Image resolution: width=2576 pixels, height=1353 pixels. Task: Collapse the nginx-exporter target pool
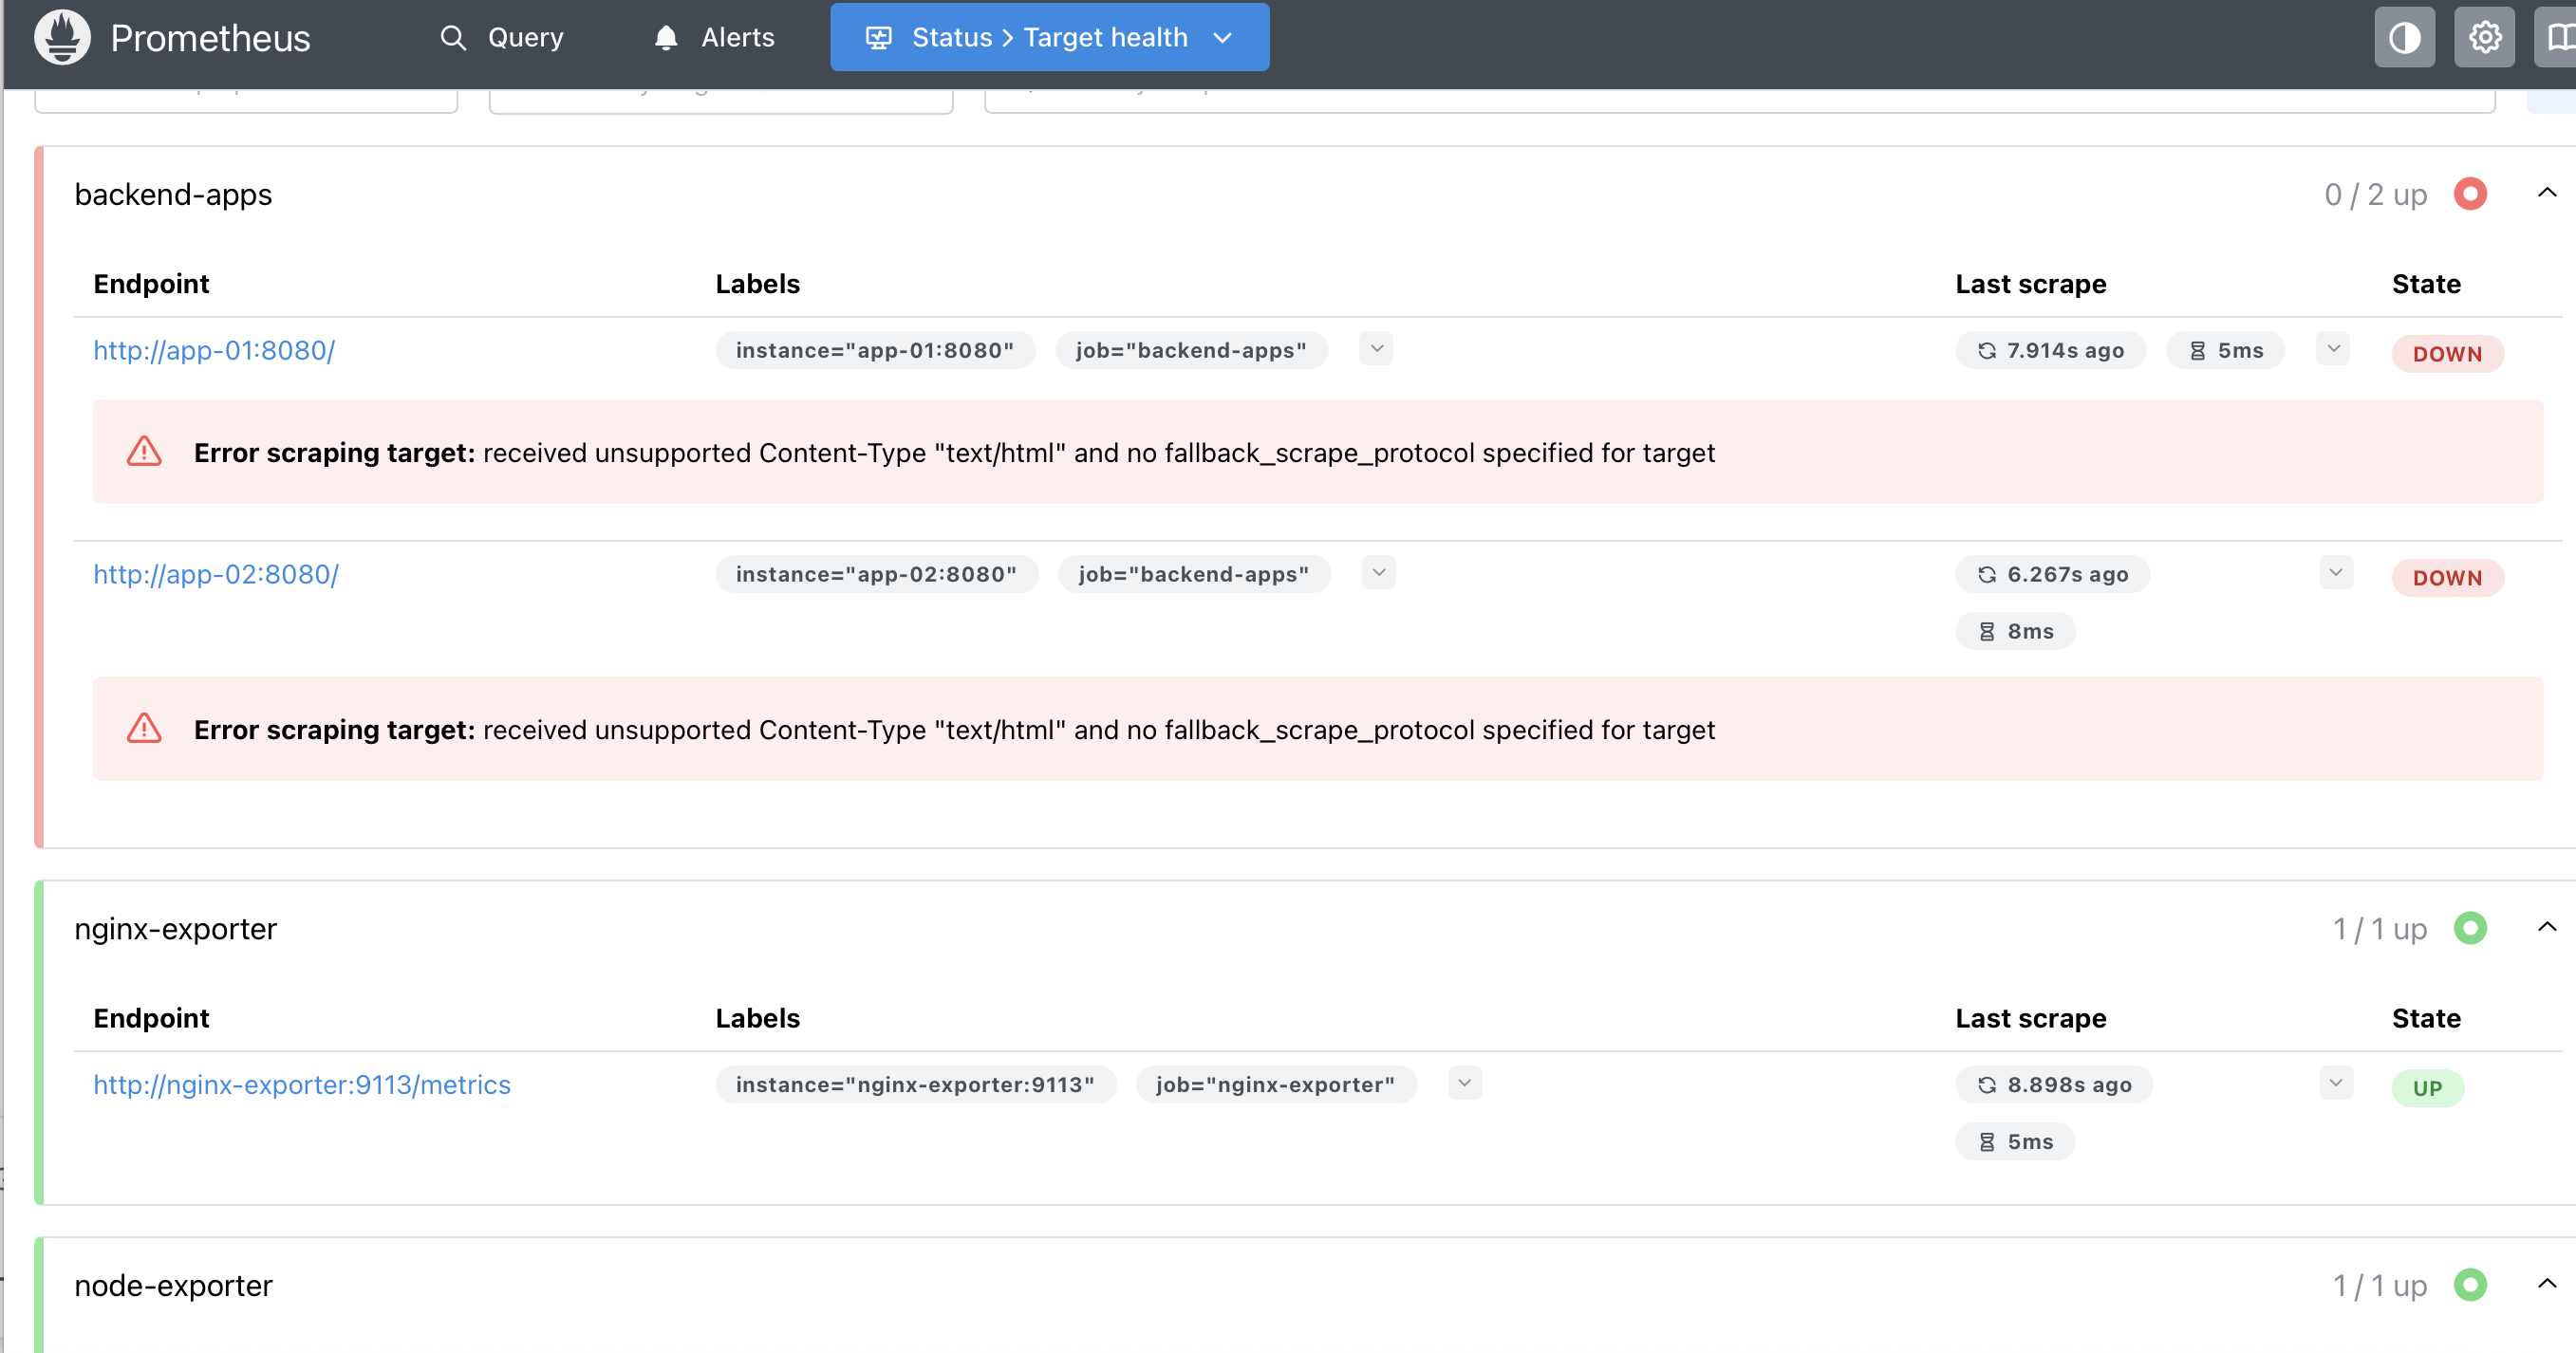pos(2546,927)
